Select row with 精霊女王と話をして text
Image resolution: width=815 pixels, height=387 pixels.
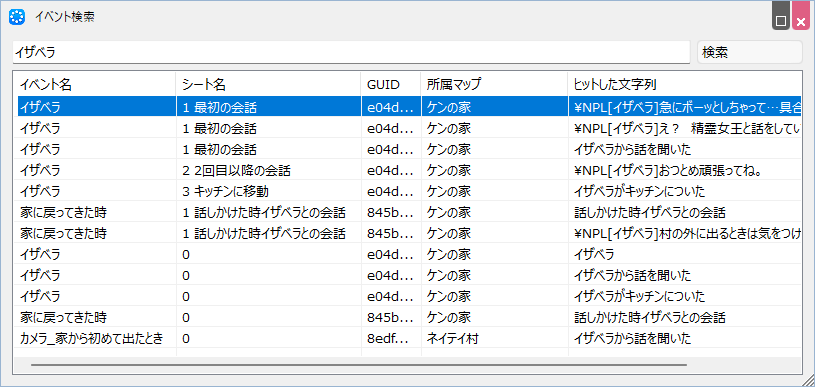409,128
